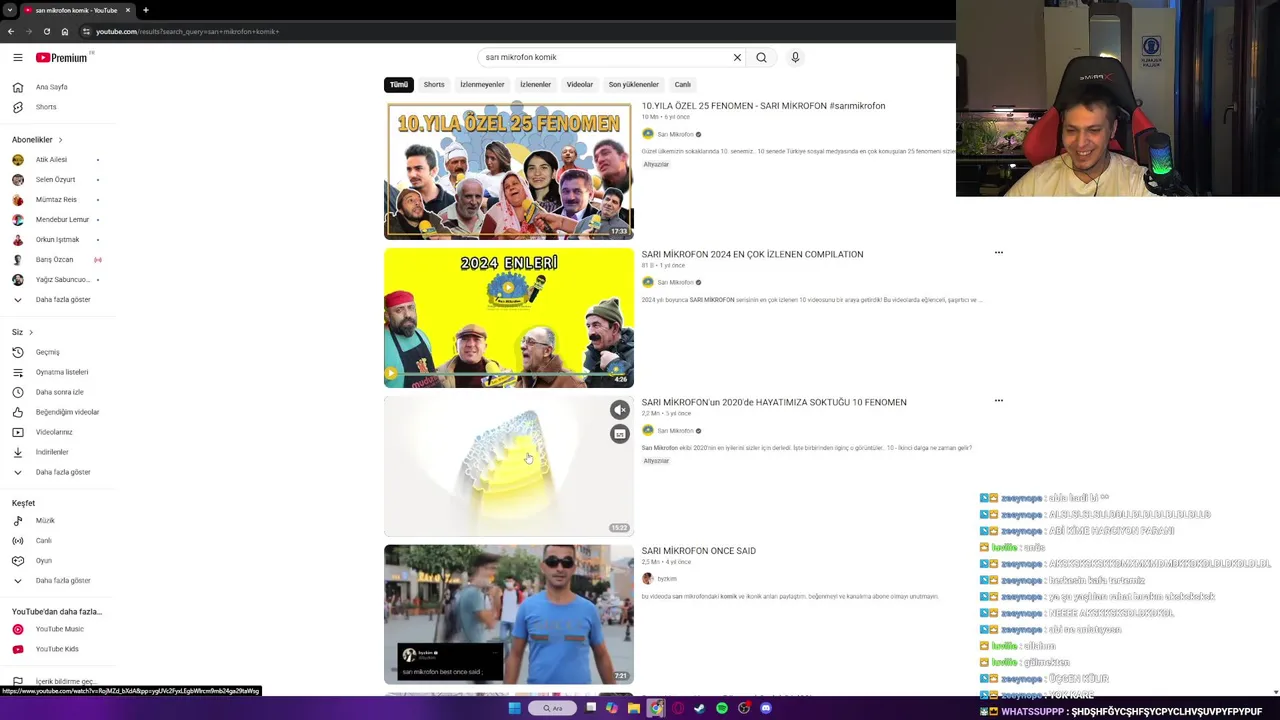Open Mümtaz Reis subscription channel
The width and height of the screenshot is (1280, 720).
[56, 200]
